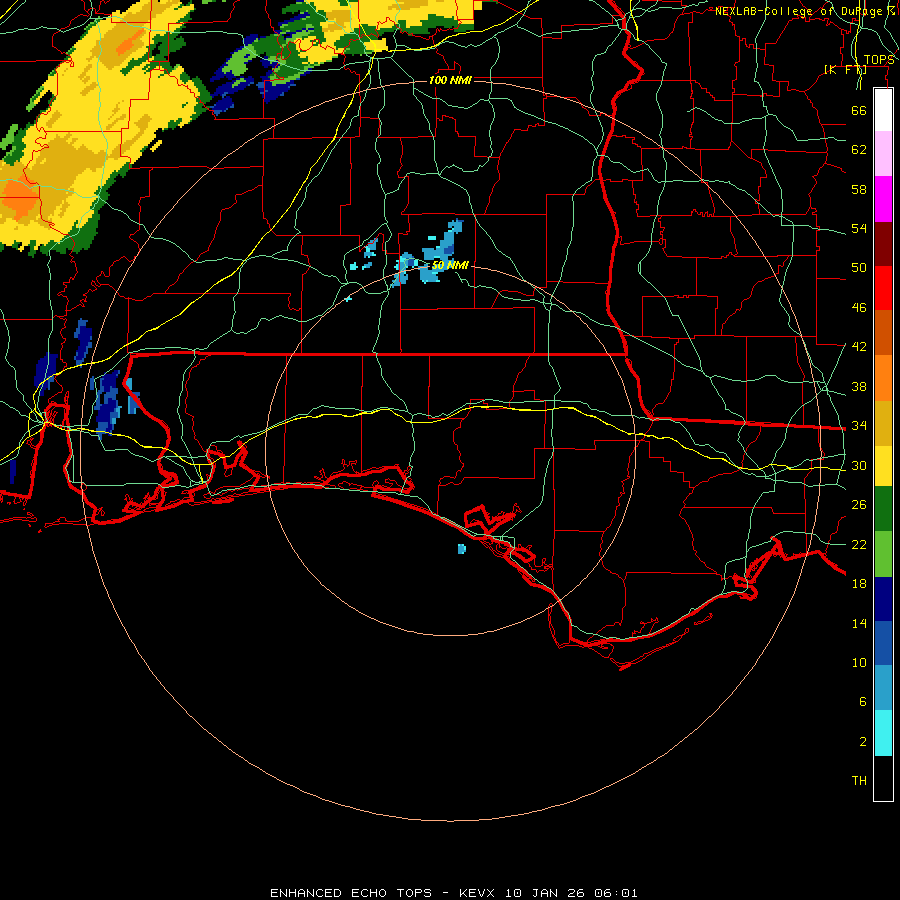Screen dimensions: 900x900
Task: Click the 'KEVX' radar site identifier
Action: [476, 893]
